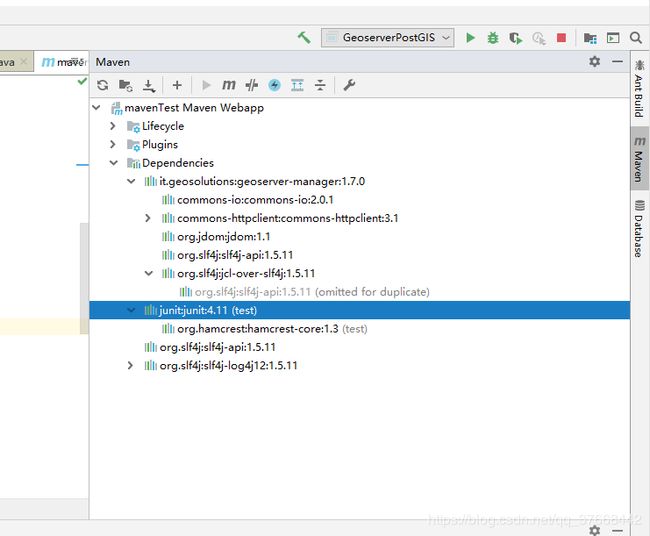Select the Lifecycle tree item

(163, 126)
